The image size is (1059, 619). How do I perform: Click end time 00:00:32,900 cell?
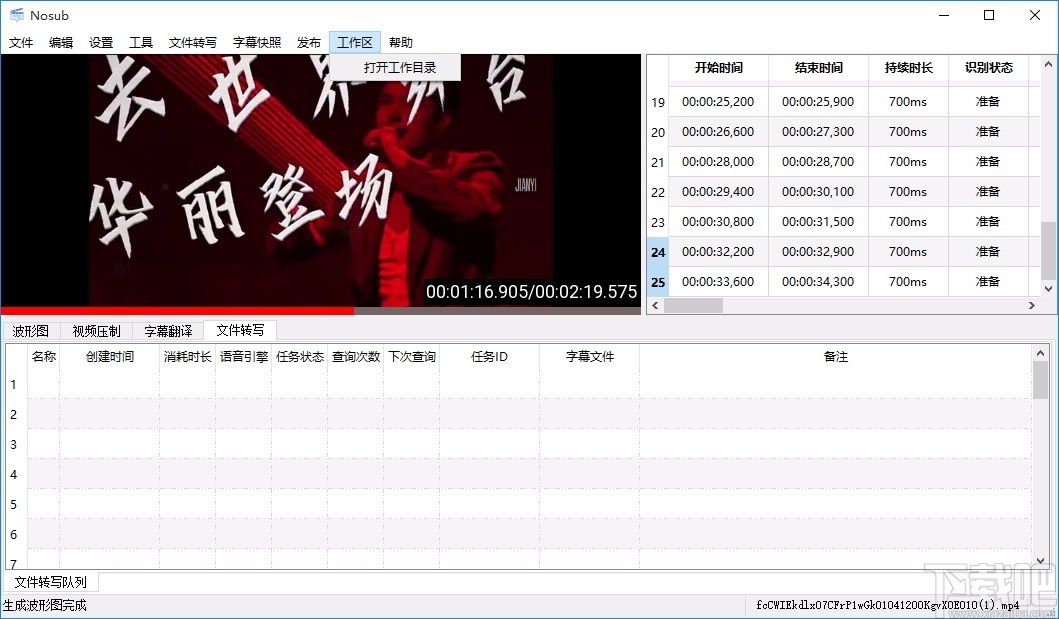(x=818, y=251)
